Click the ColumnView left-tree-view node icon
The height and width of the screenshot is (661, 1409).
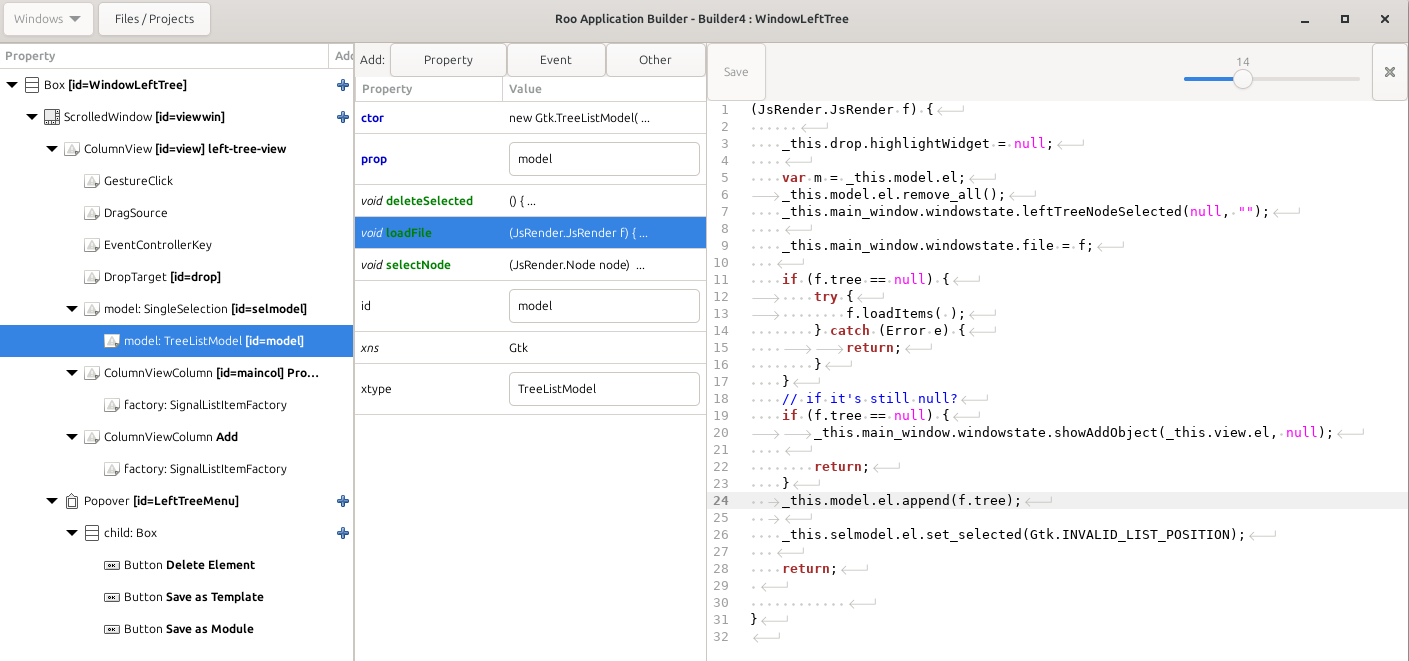click(72, 149)
